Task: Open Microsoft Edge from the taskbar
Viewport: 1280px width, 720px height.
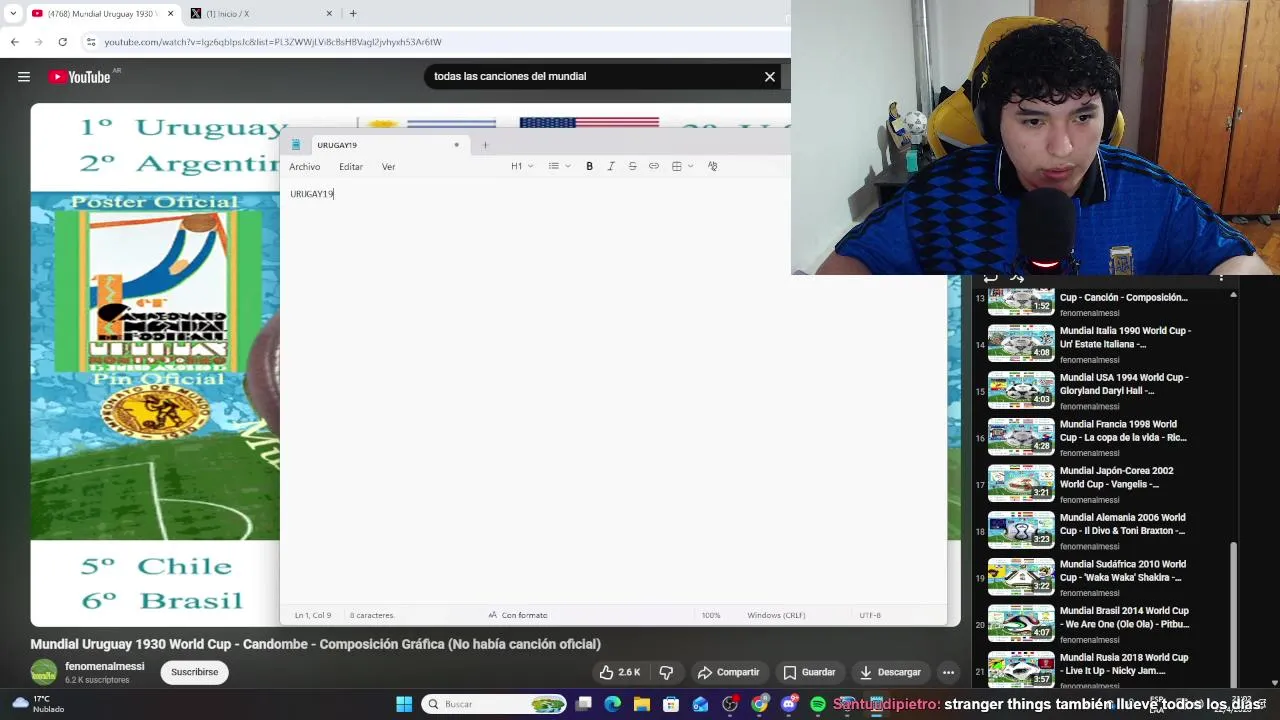Action: [x=613, y=704]
